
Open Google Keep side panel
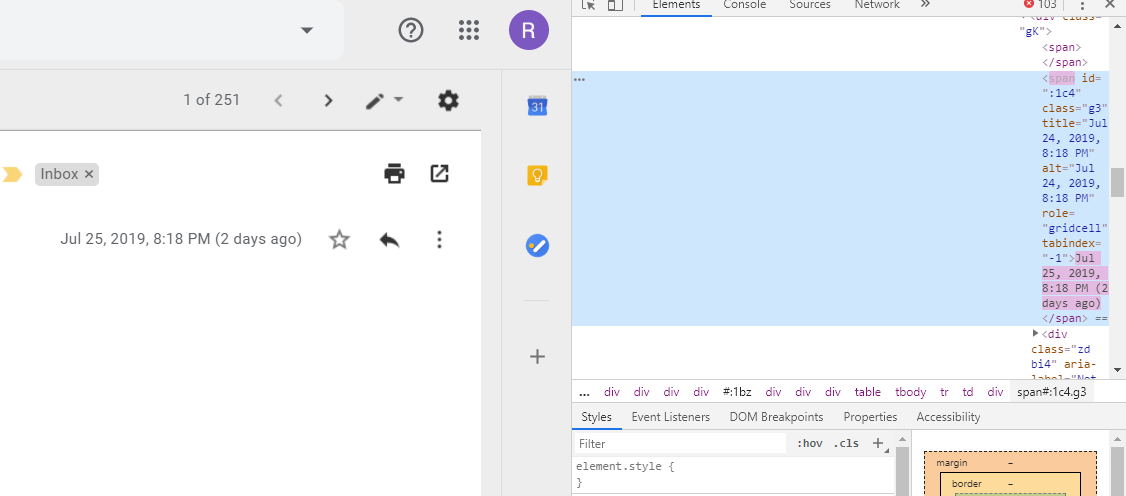point(537,176)
